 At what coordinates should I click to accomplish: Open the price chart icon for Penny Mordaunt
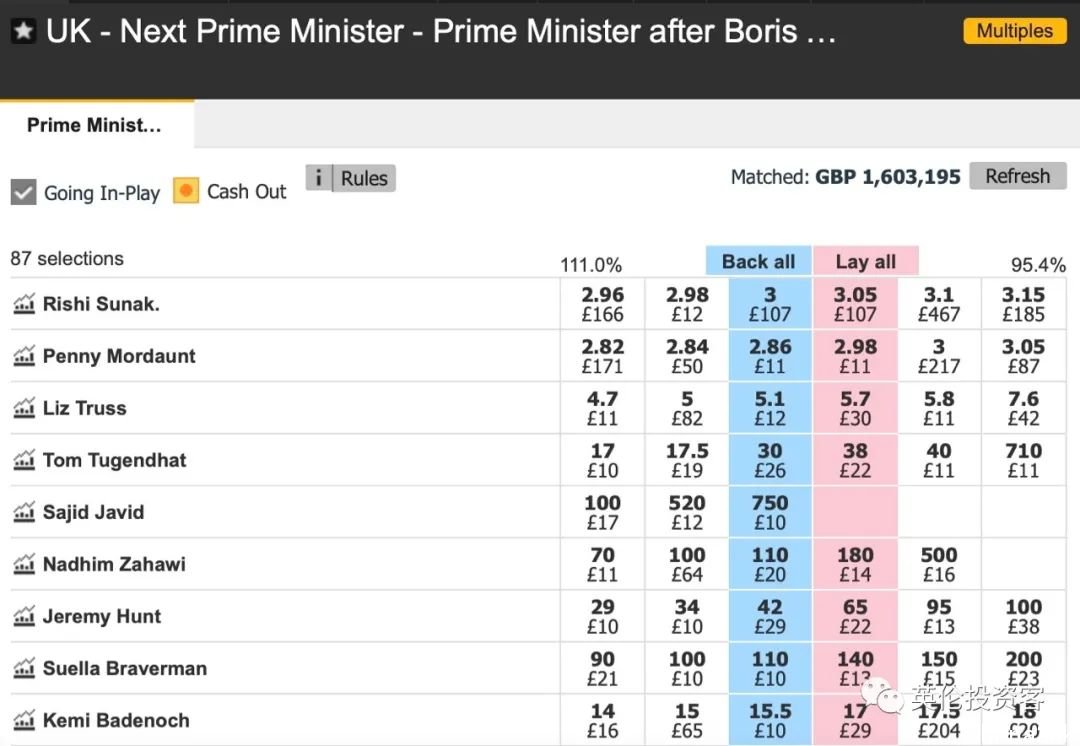(24, 355)
